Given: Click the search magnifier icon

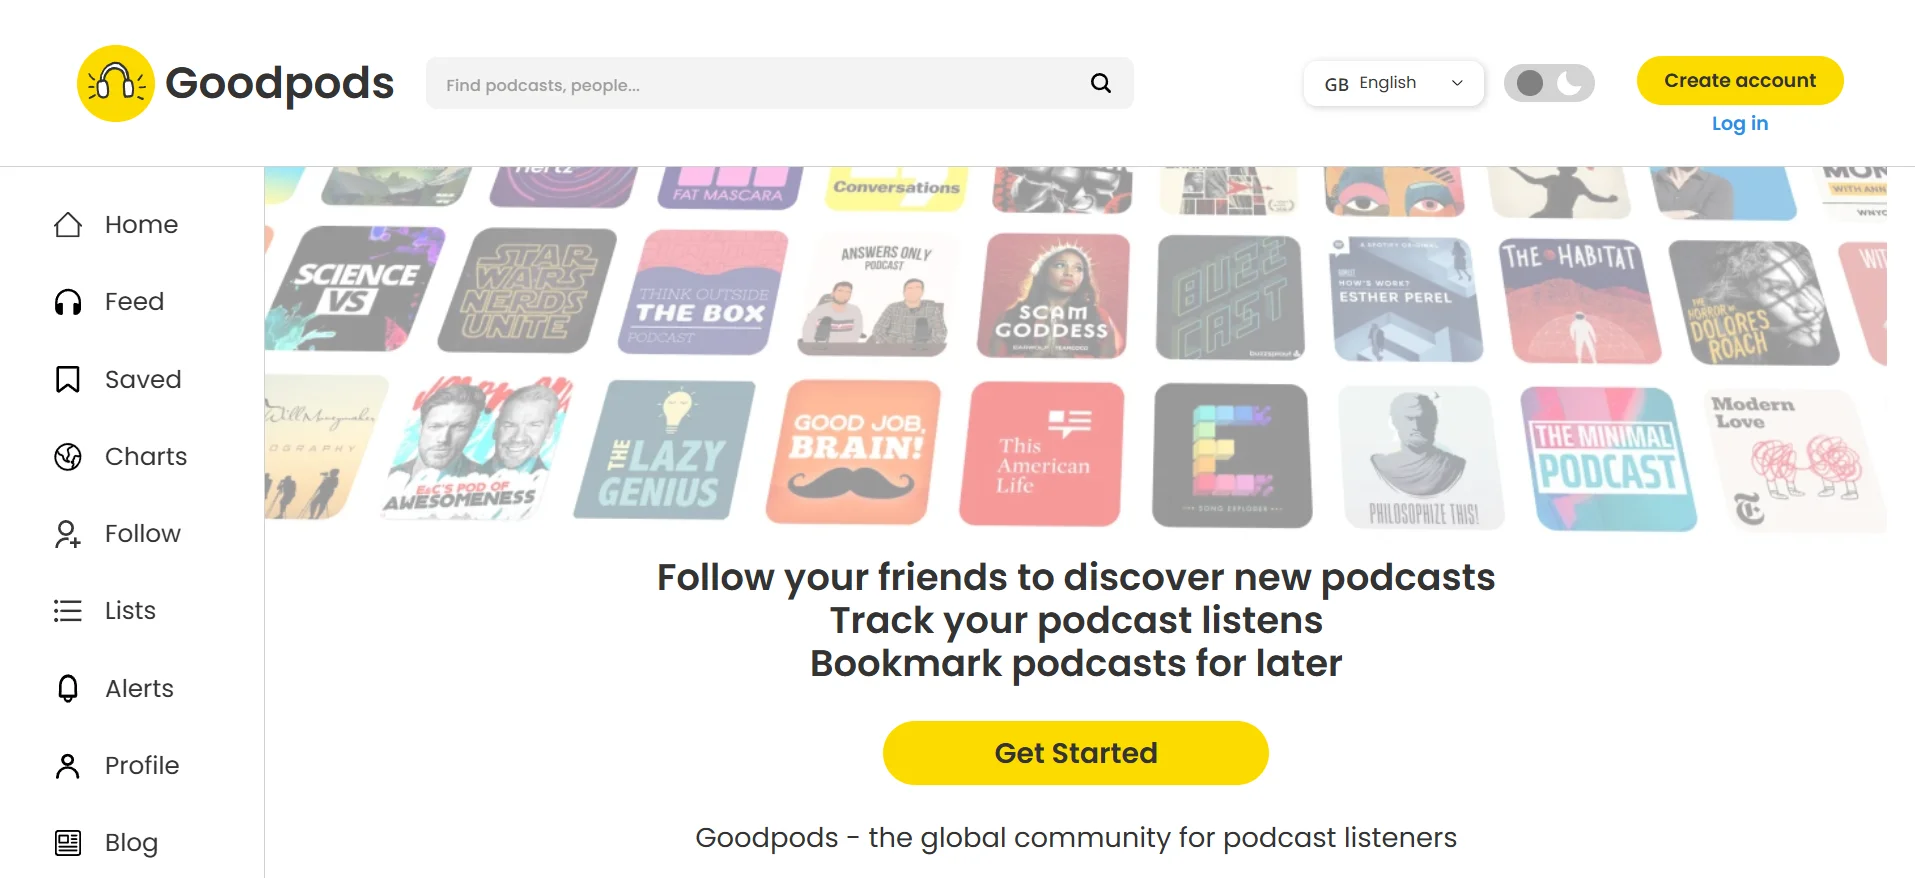Looking at the screenshot, I should (1100, 83).
